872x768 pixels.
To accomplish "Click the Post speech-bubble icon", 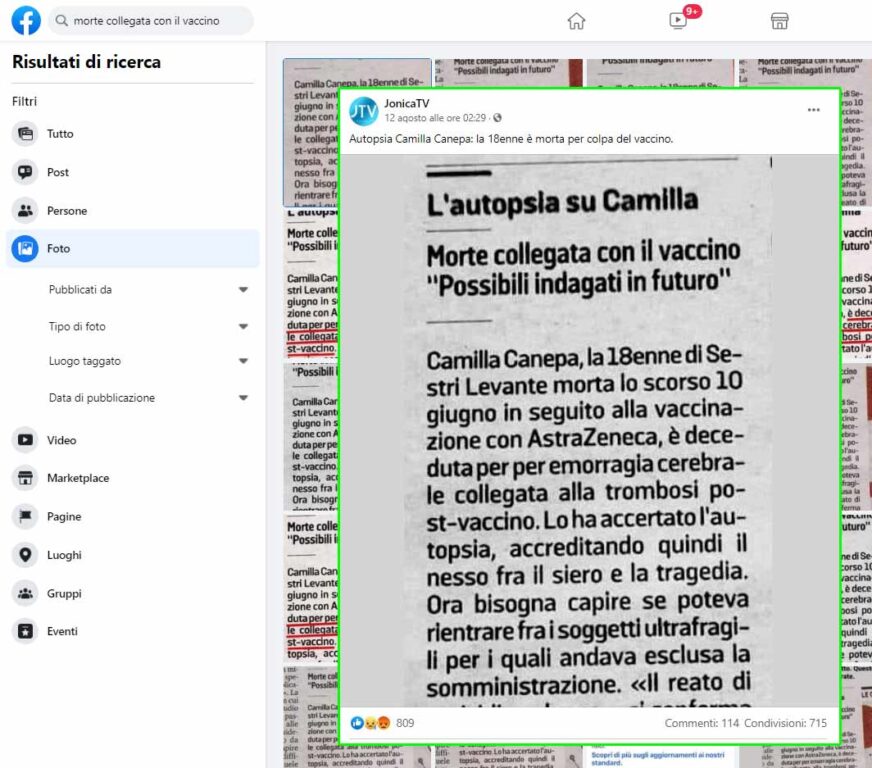I will coord(25,172).
